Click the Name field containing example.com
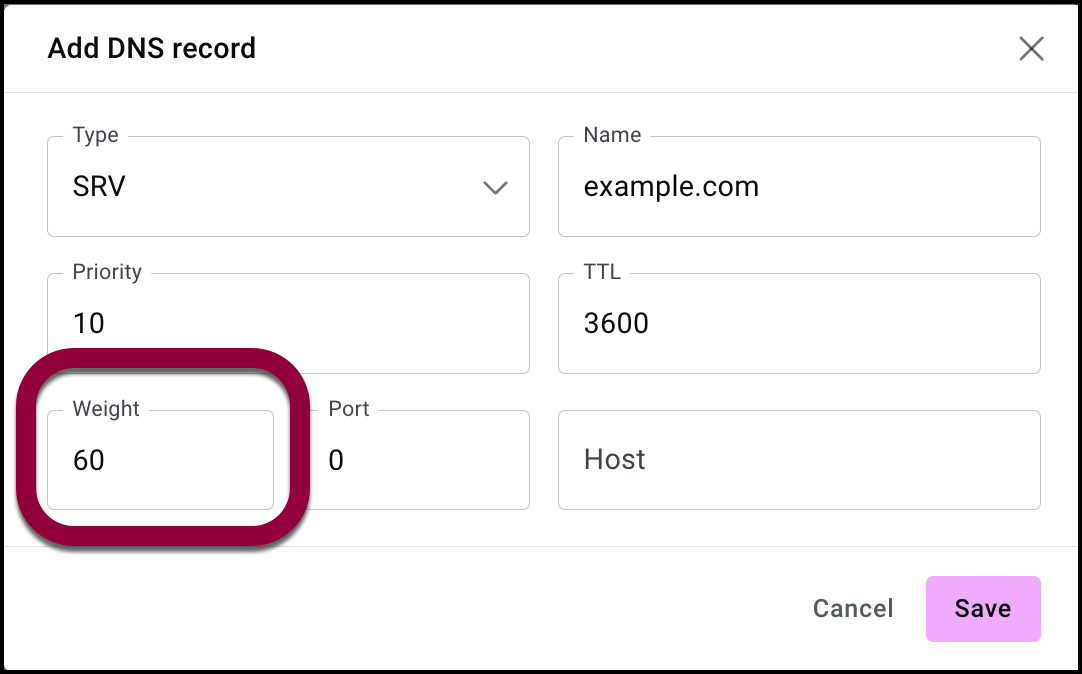The width and height of the screenshot is (1082, 674). click(x=798, y=187)
